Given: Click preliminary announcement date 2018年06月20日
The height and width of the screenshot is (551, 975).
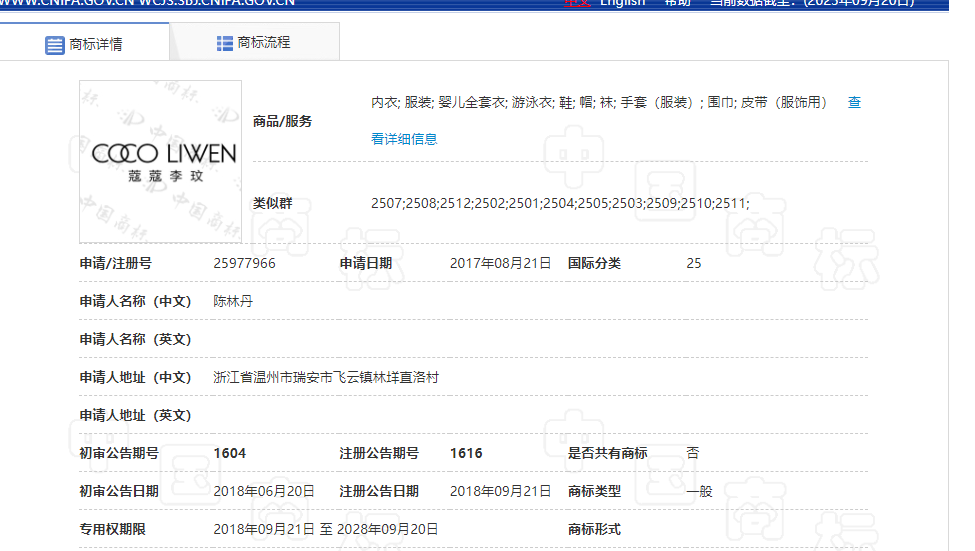Looking at the screenshot, I should pyautogui.click(x=264, y=491).
